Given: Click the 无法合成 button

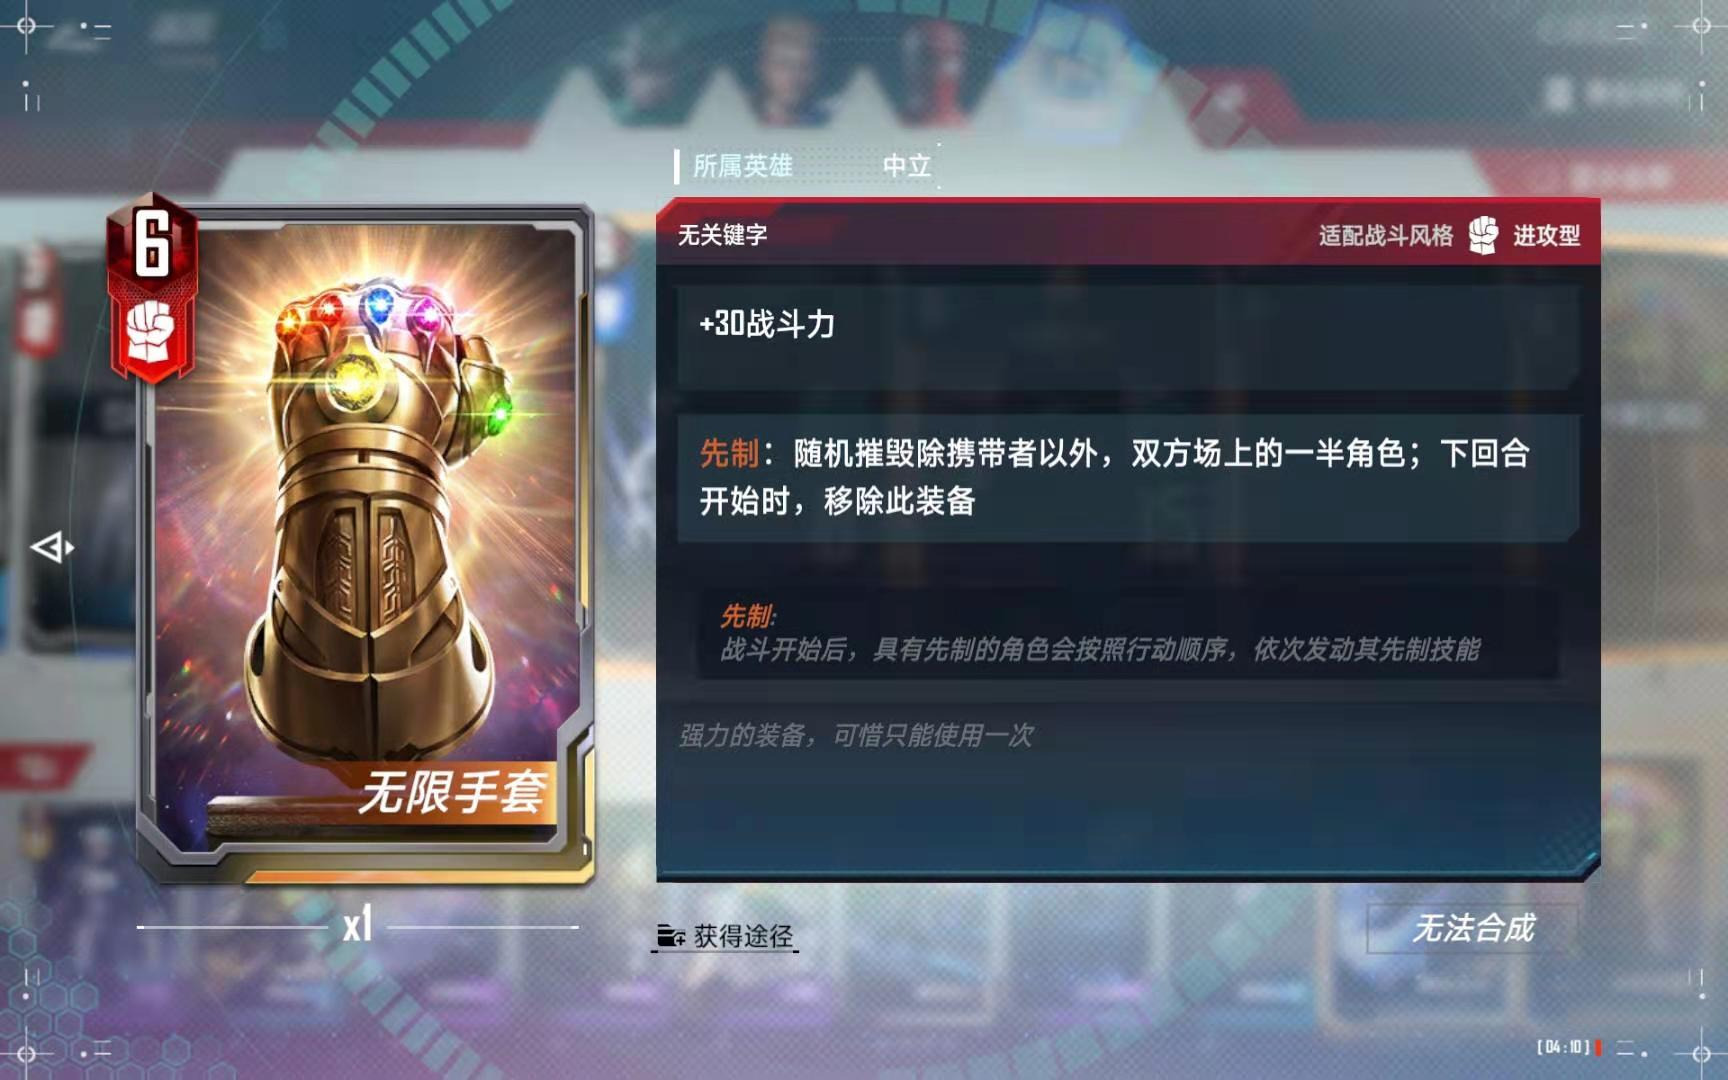Looking at the screenshot, I should 1472,929.
